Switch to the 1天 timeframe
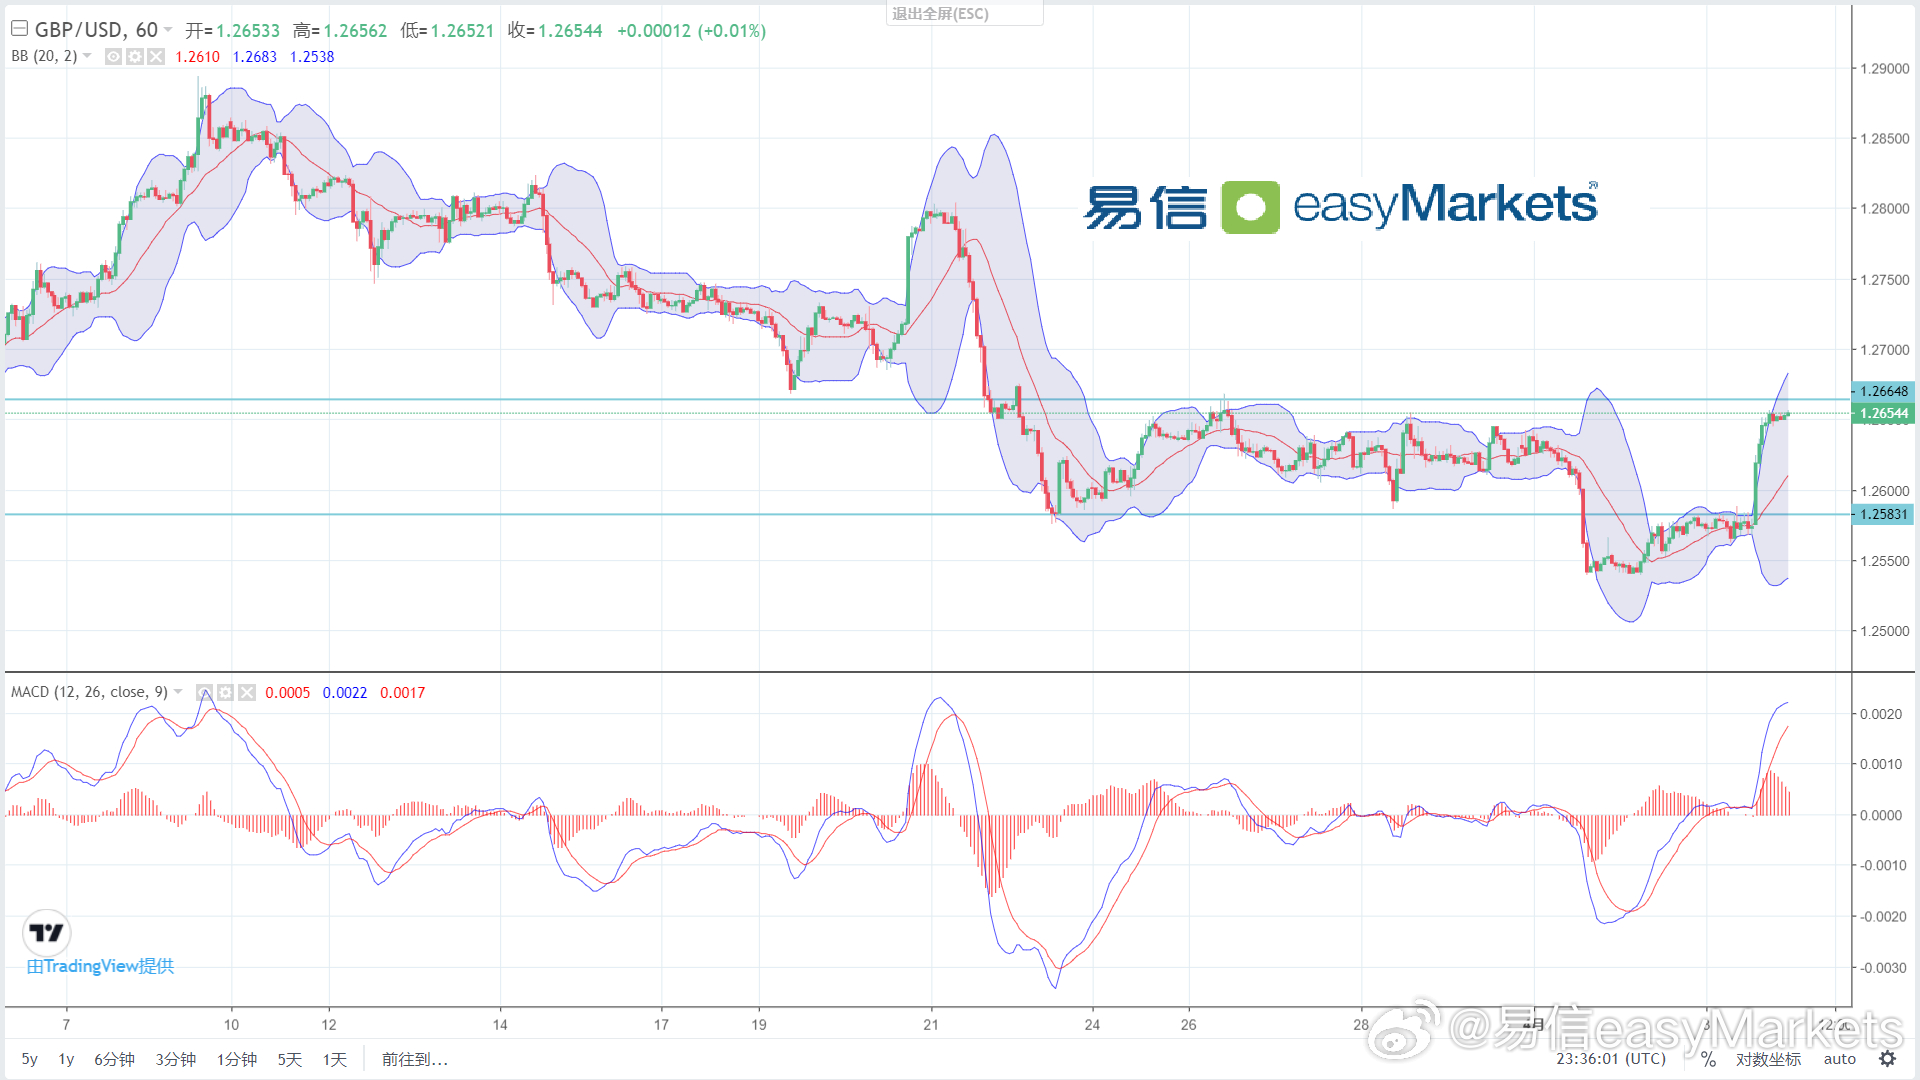The image size is (1920, 1080). (x=334, y=1059)
